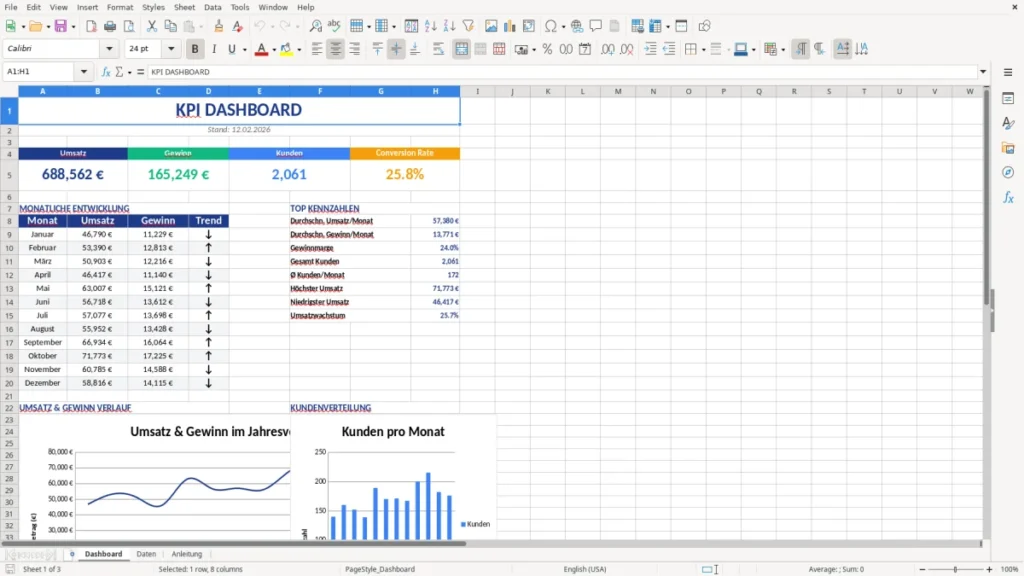Open the Borders dropdown arrow
The image size is (1024, 576).
pos(703,50)
